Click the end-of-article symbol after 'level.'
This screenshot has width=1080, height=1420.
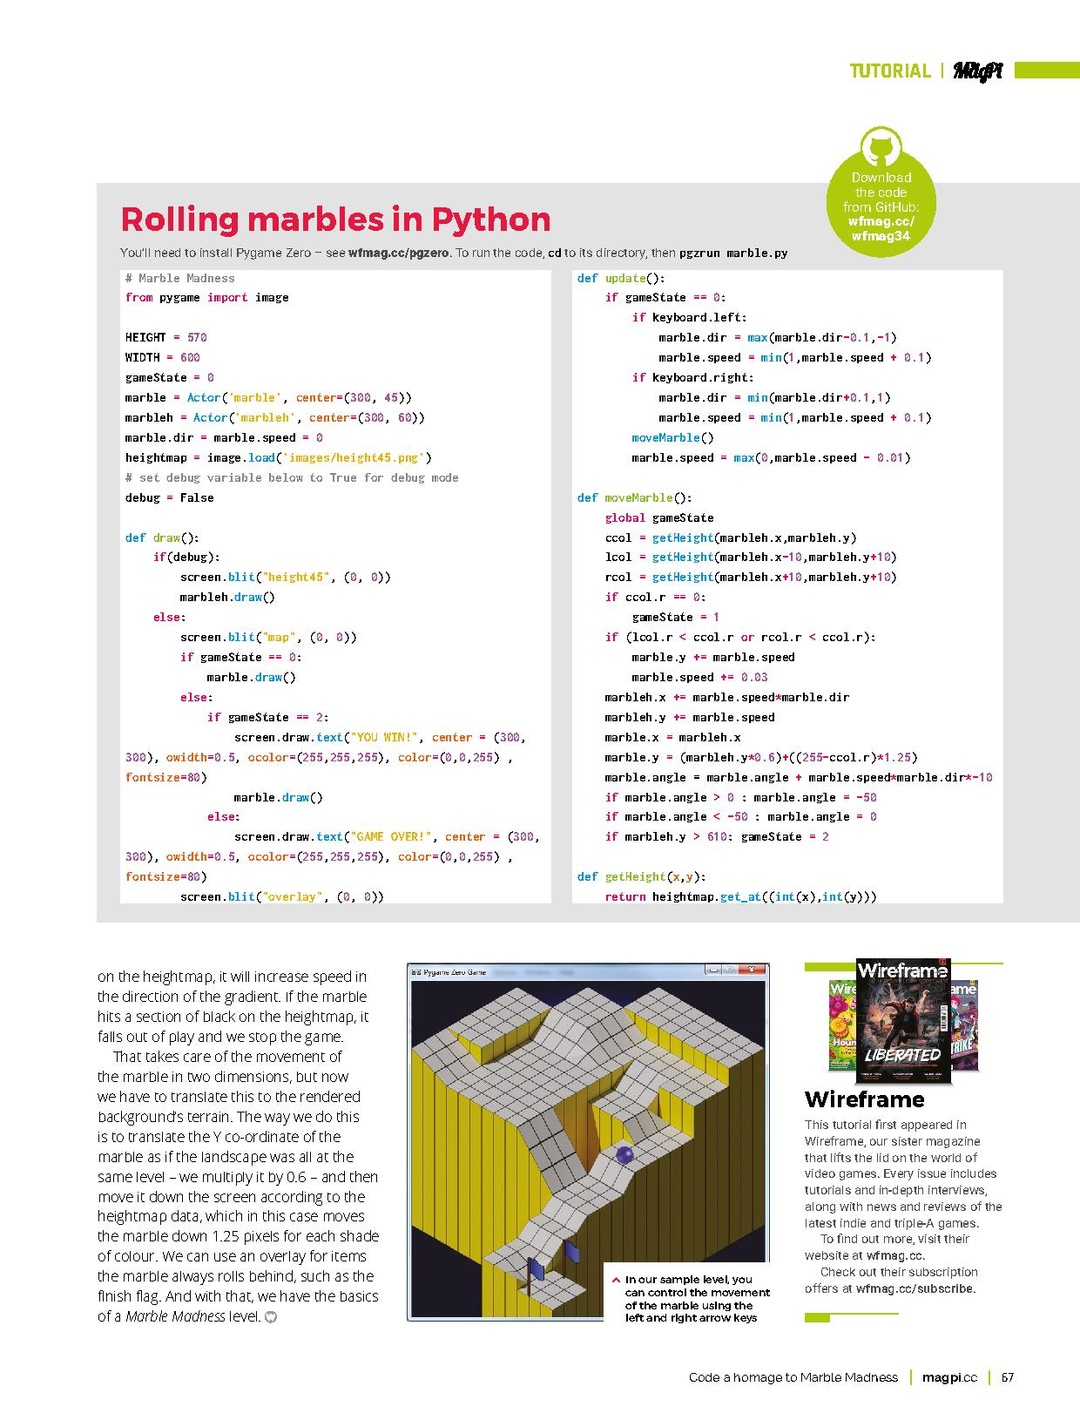click(x=271, y=1317)
